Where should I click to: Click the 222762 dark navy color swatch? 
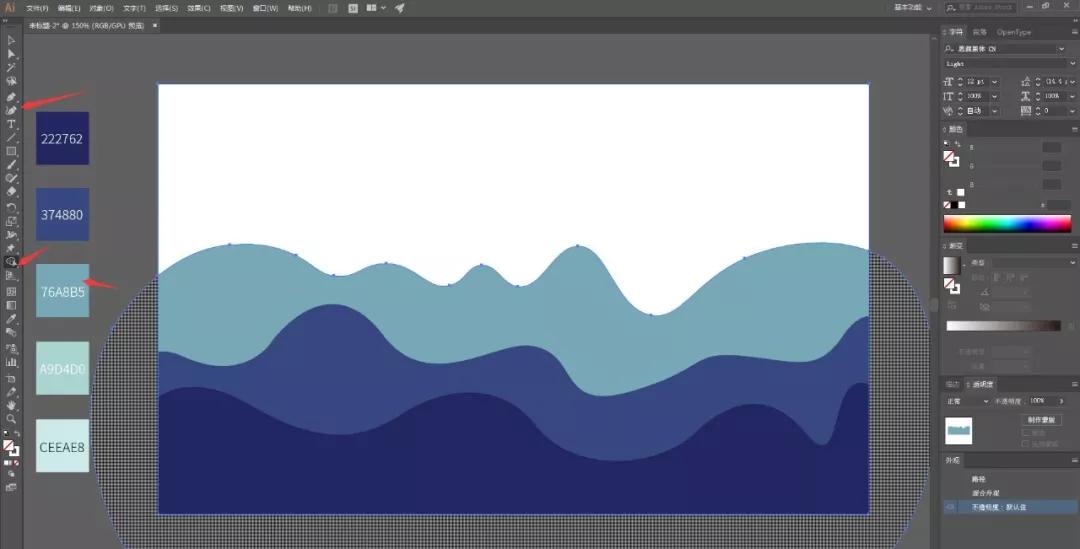pos(63,138)
